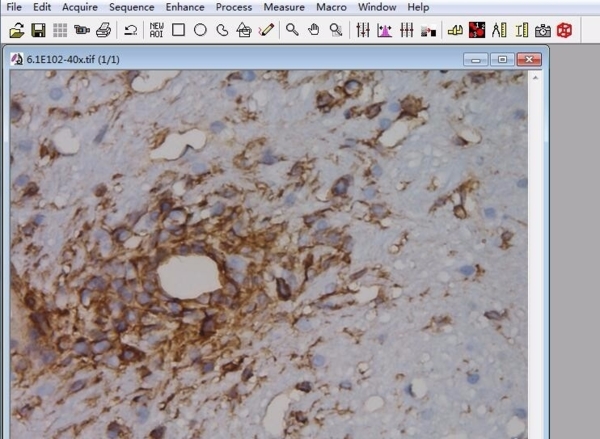This screenshot has height=439, width=600.
Task: Click the image window's scroll up arrow
Action: [x=535, y=78]
